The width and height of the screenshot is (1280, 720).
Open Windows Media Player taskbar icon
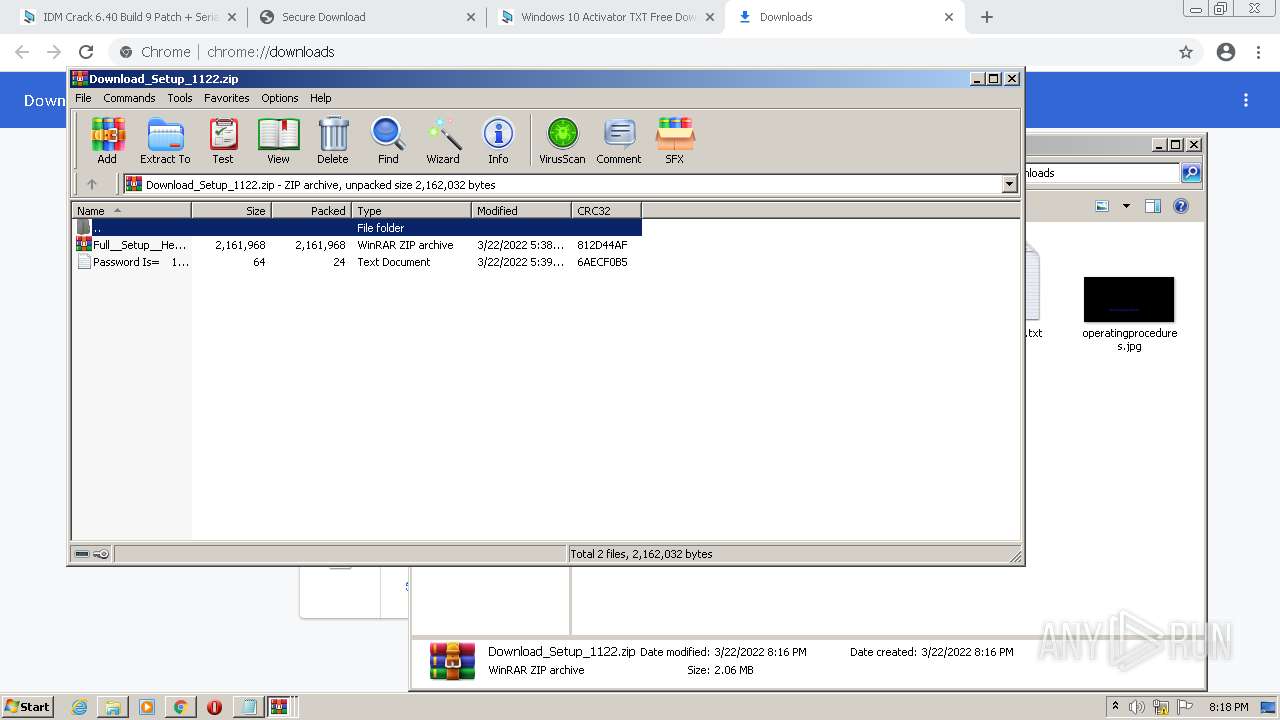click(147, 707)
